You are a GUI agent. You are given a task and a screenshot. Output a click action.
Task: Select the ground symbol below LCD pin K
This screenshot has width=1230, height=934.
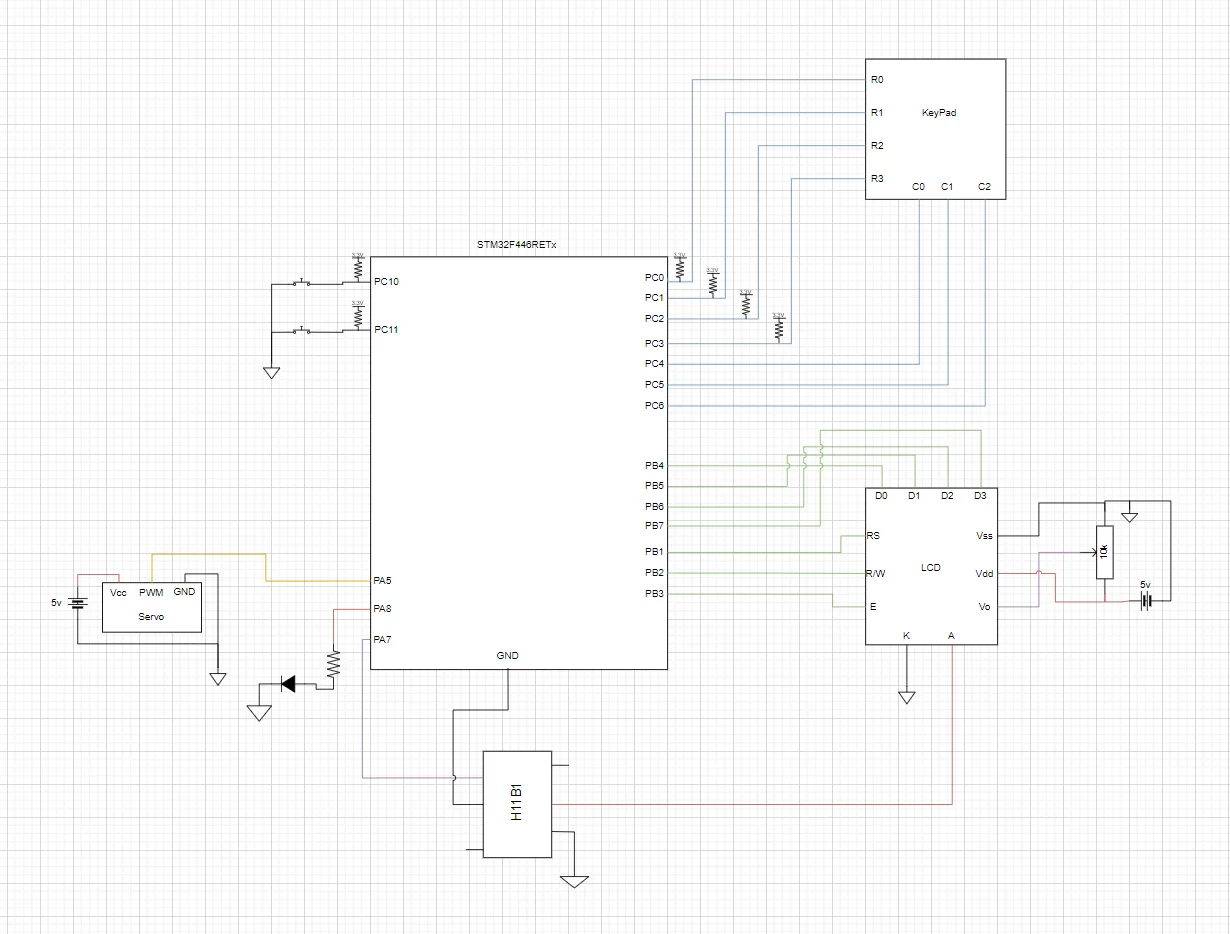(x=906, y=697)
